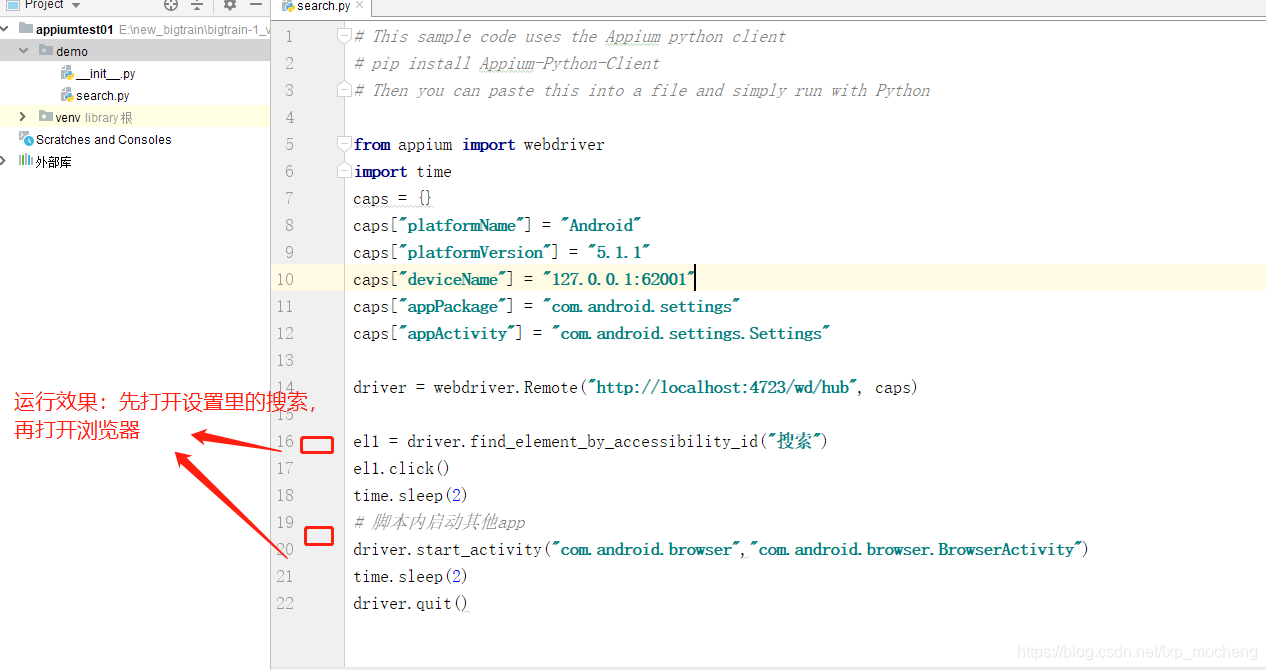The width and height of the screenshot is (1266, 670).
Task: Click time.sleep(2) on line 18
Action: click(411, 495)
